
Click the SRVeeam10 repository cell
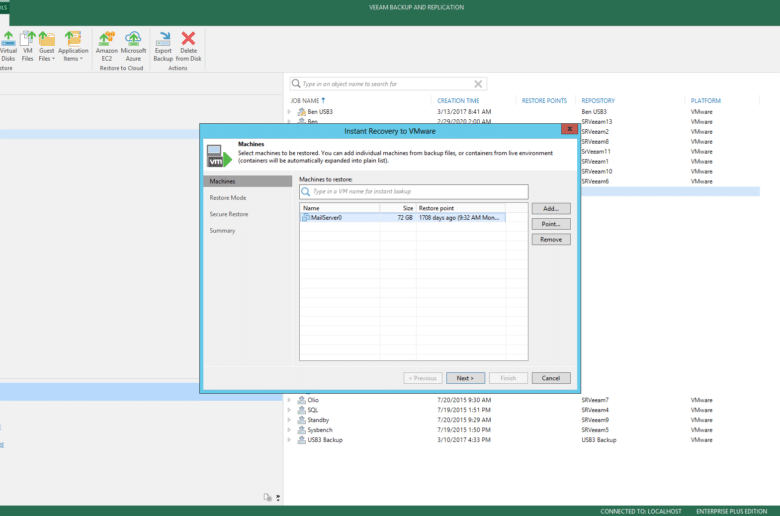(x=596, y=171)
